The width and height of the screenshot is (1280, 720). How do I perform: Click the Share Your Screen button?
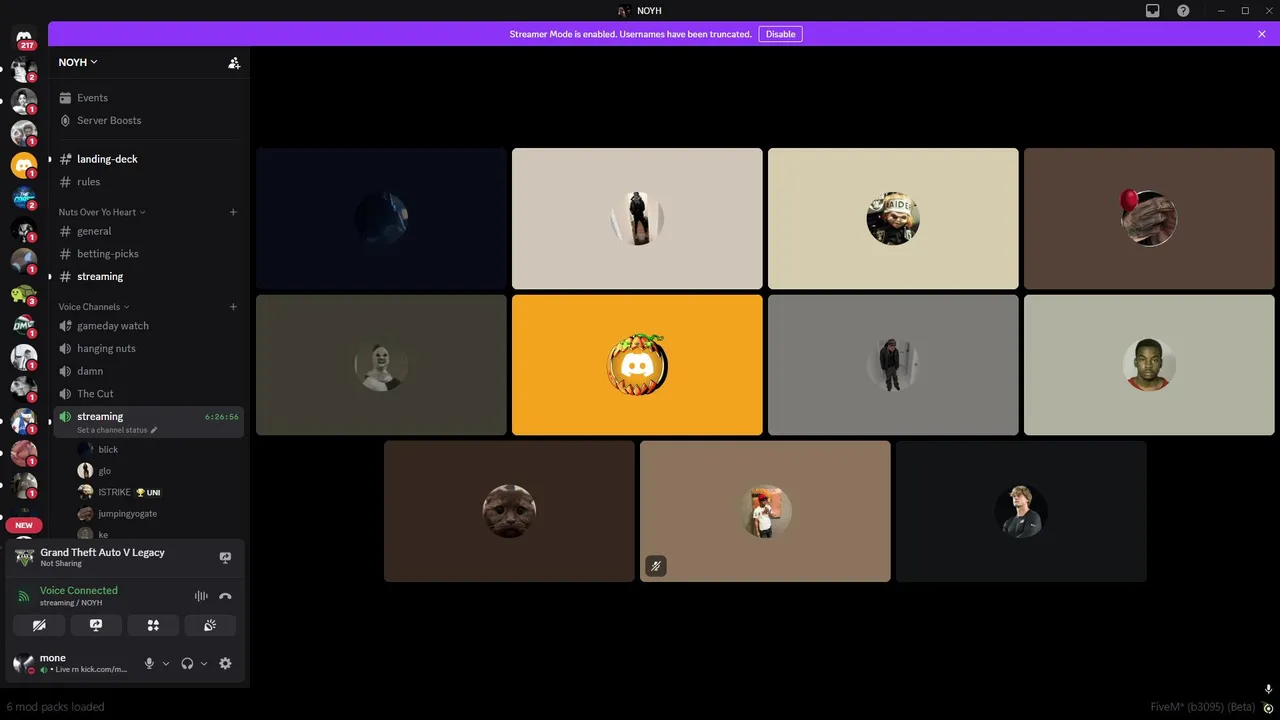coord(96,625)
